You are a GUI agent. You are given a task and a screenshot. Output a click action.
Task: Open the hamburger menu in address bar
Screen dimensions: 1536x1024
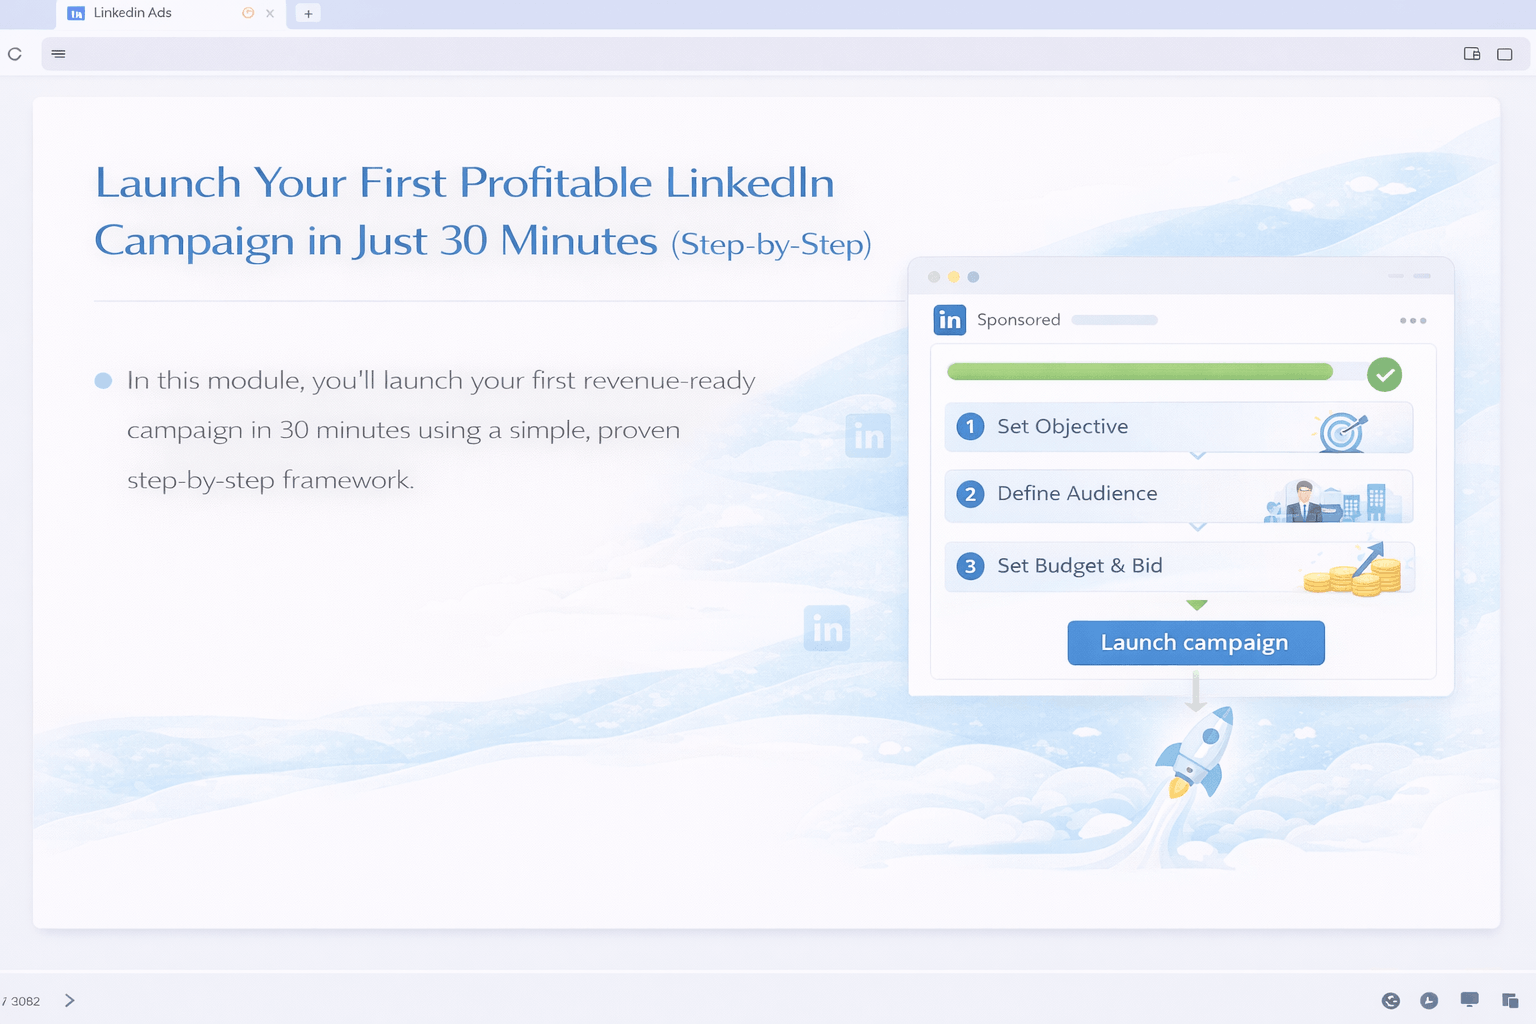click(59, 54)
